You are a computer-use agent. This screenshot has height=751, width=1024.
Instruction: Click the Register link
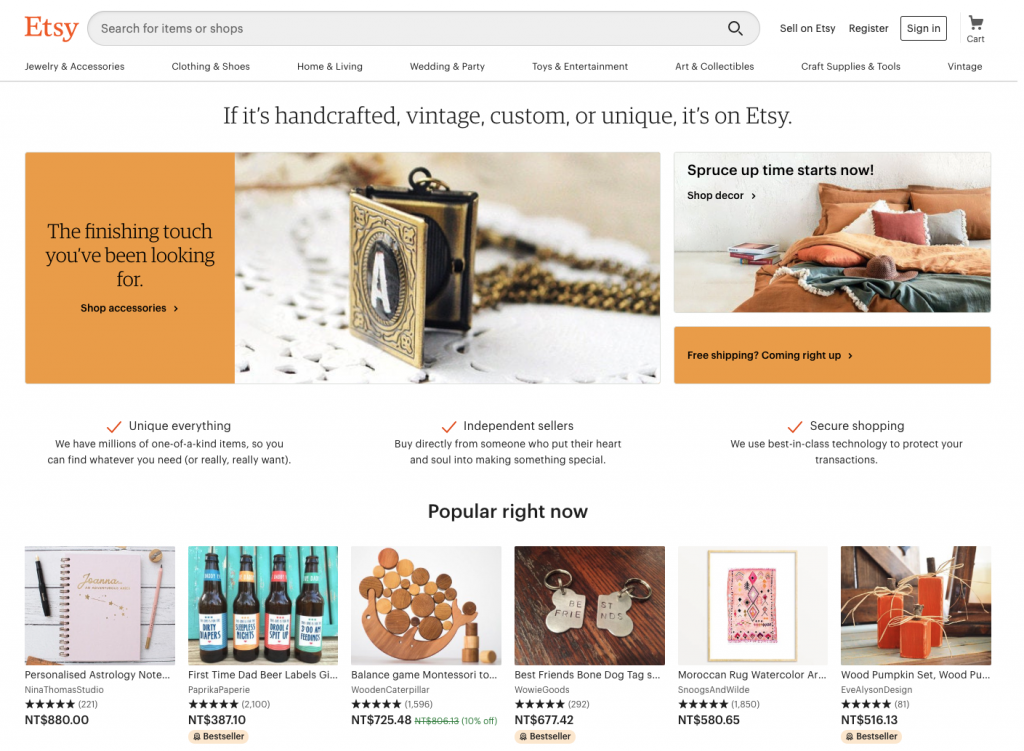[868, 28]
